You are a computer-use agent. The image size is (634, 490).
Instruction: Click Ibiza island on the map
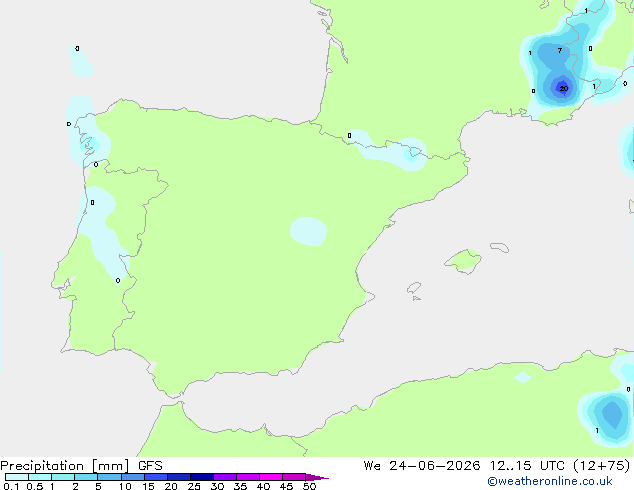(414, 288)
